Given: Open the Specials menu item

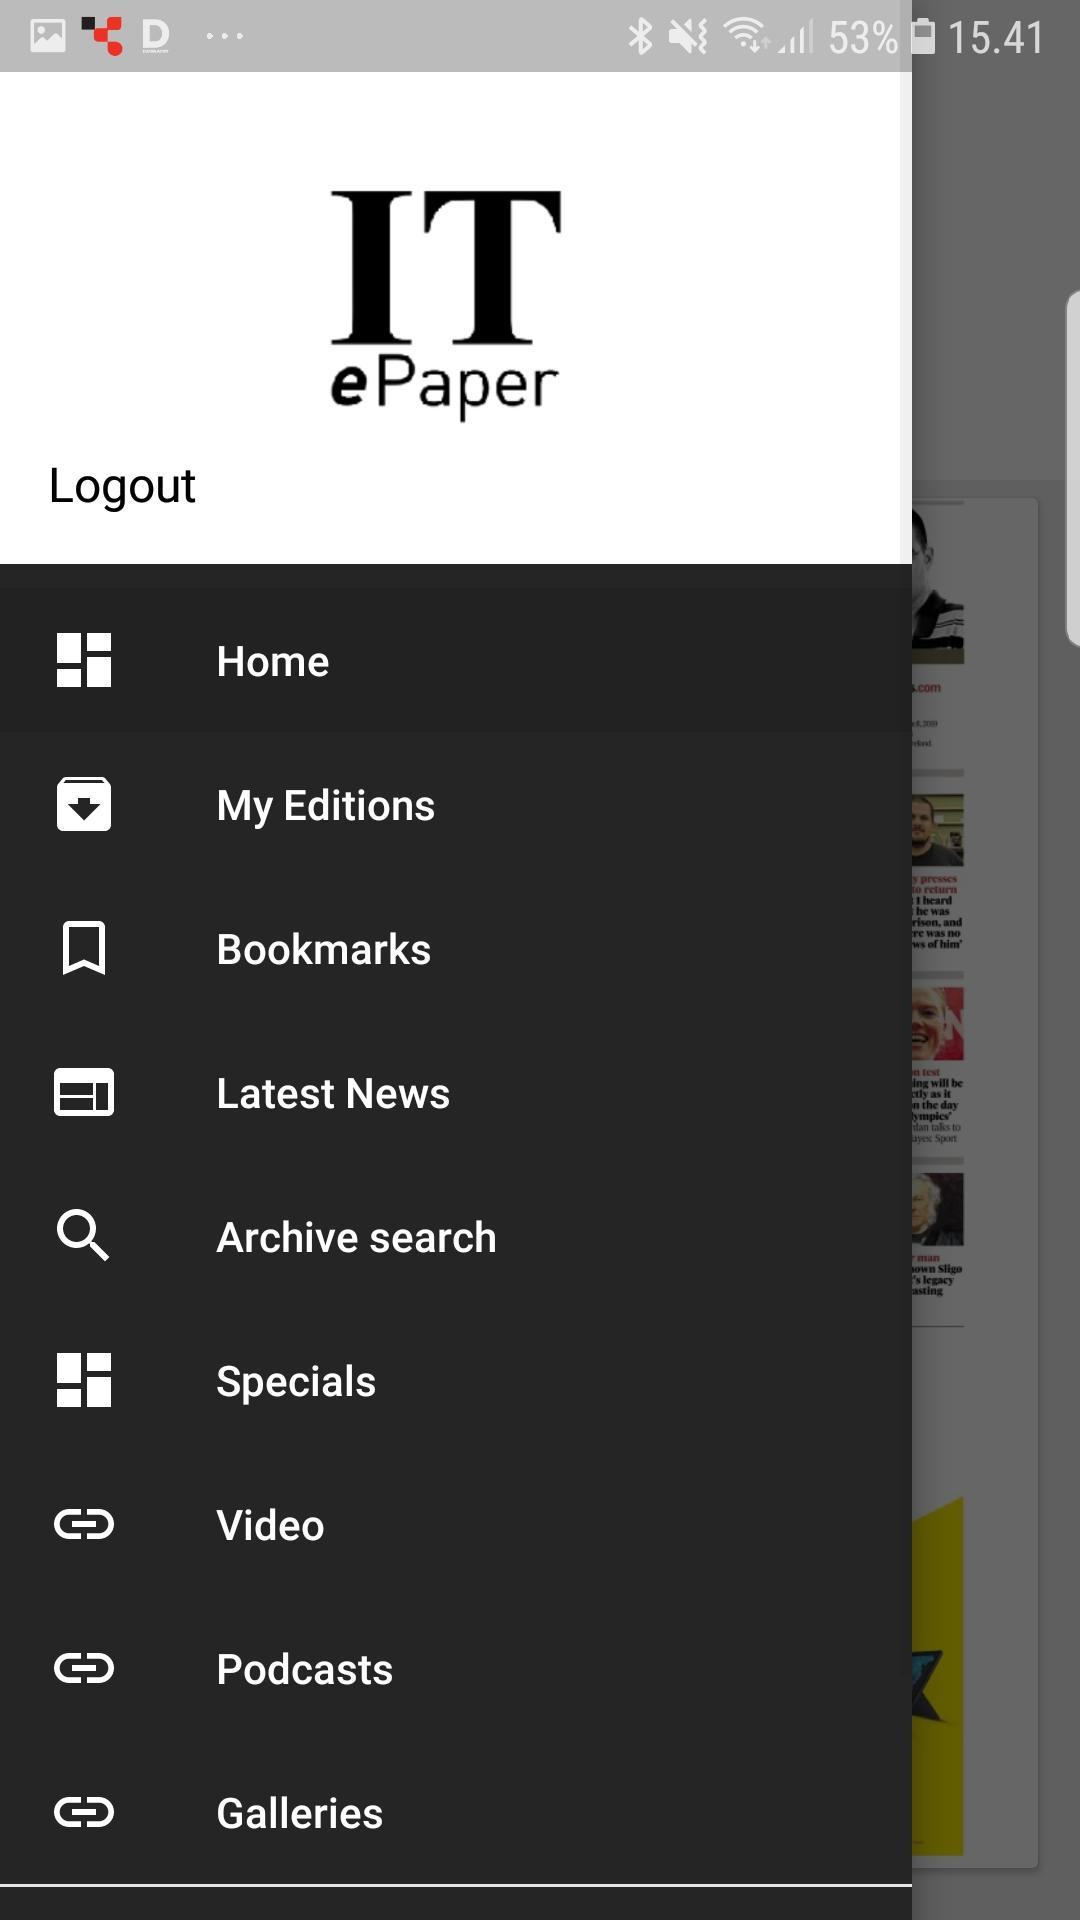Looking at the screenshot, I should [x=456, y=1380].
